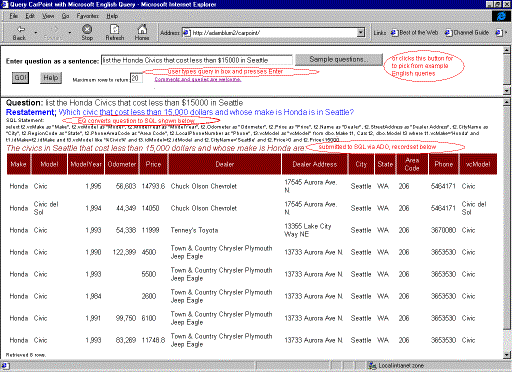Click the Refresh toolbar icon
Viewport: 512px width, 384px height.
pos(115,29)
